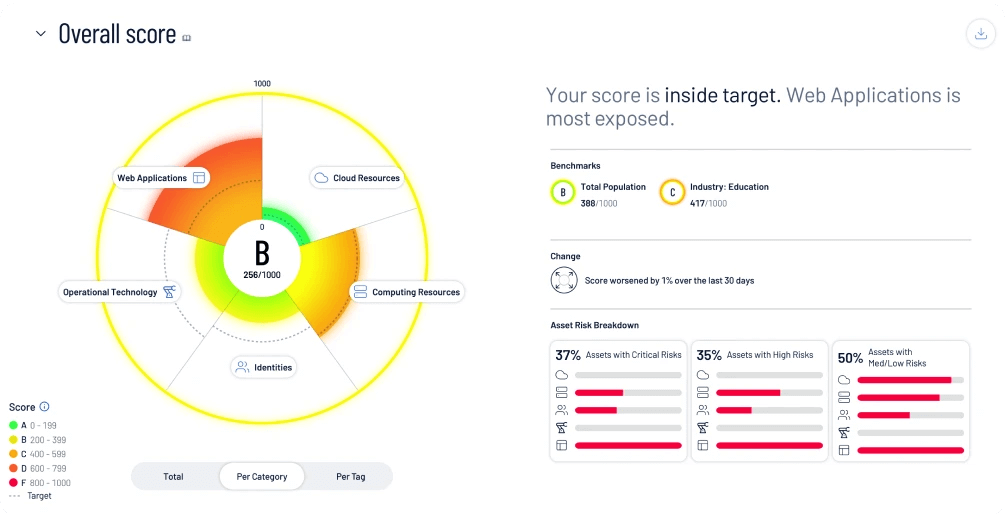Image resolution: width=1005 pixels, height=514 pixels.
Task: Select the Cloud Resources chart label
Action: pos(357,178)
